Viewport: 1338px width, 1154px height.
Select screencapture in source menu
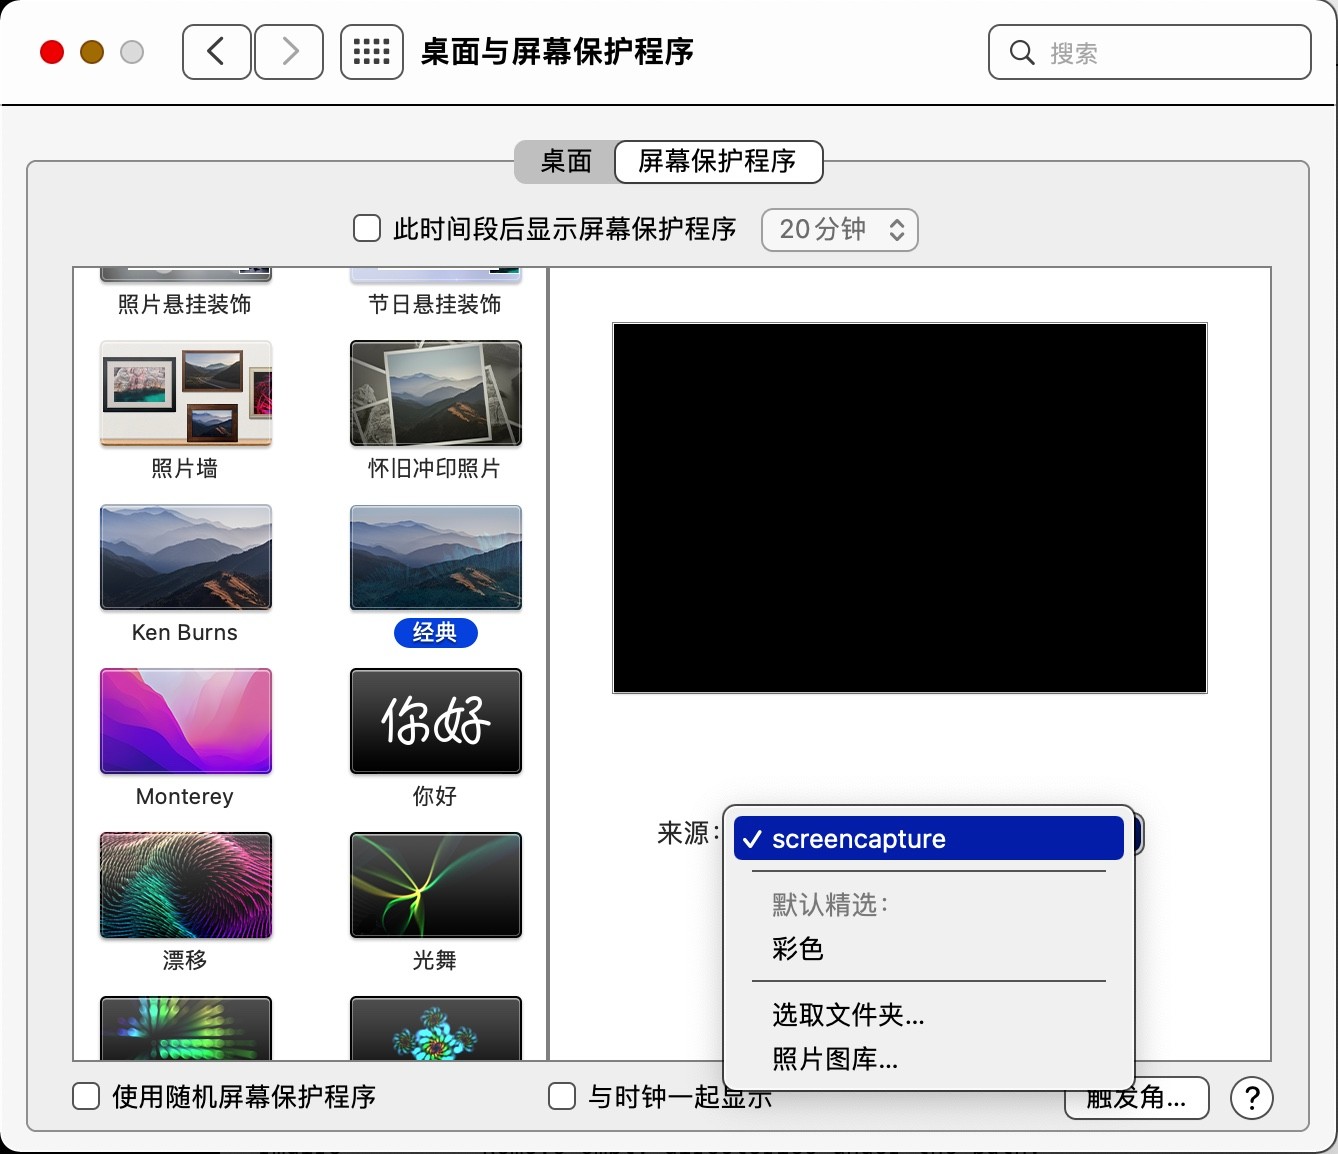tap(928, 839)
